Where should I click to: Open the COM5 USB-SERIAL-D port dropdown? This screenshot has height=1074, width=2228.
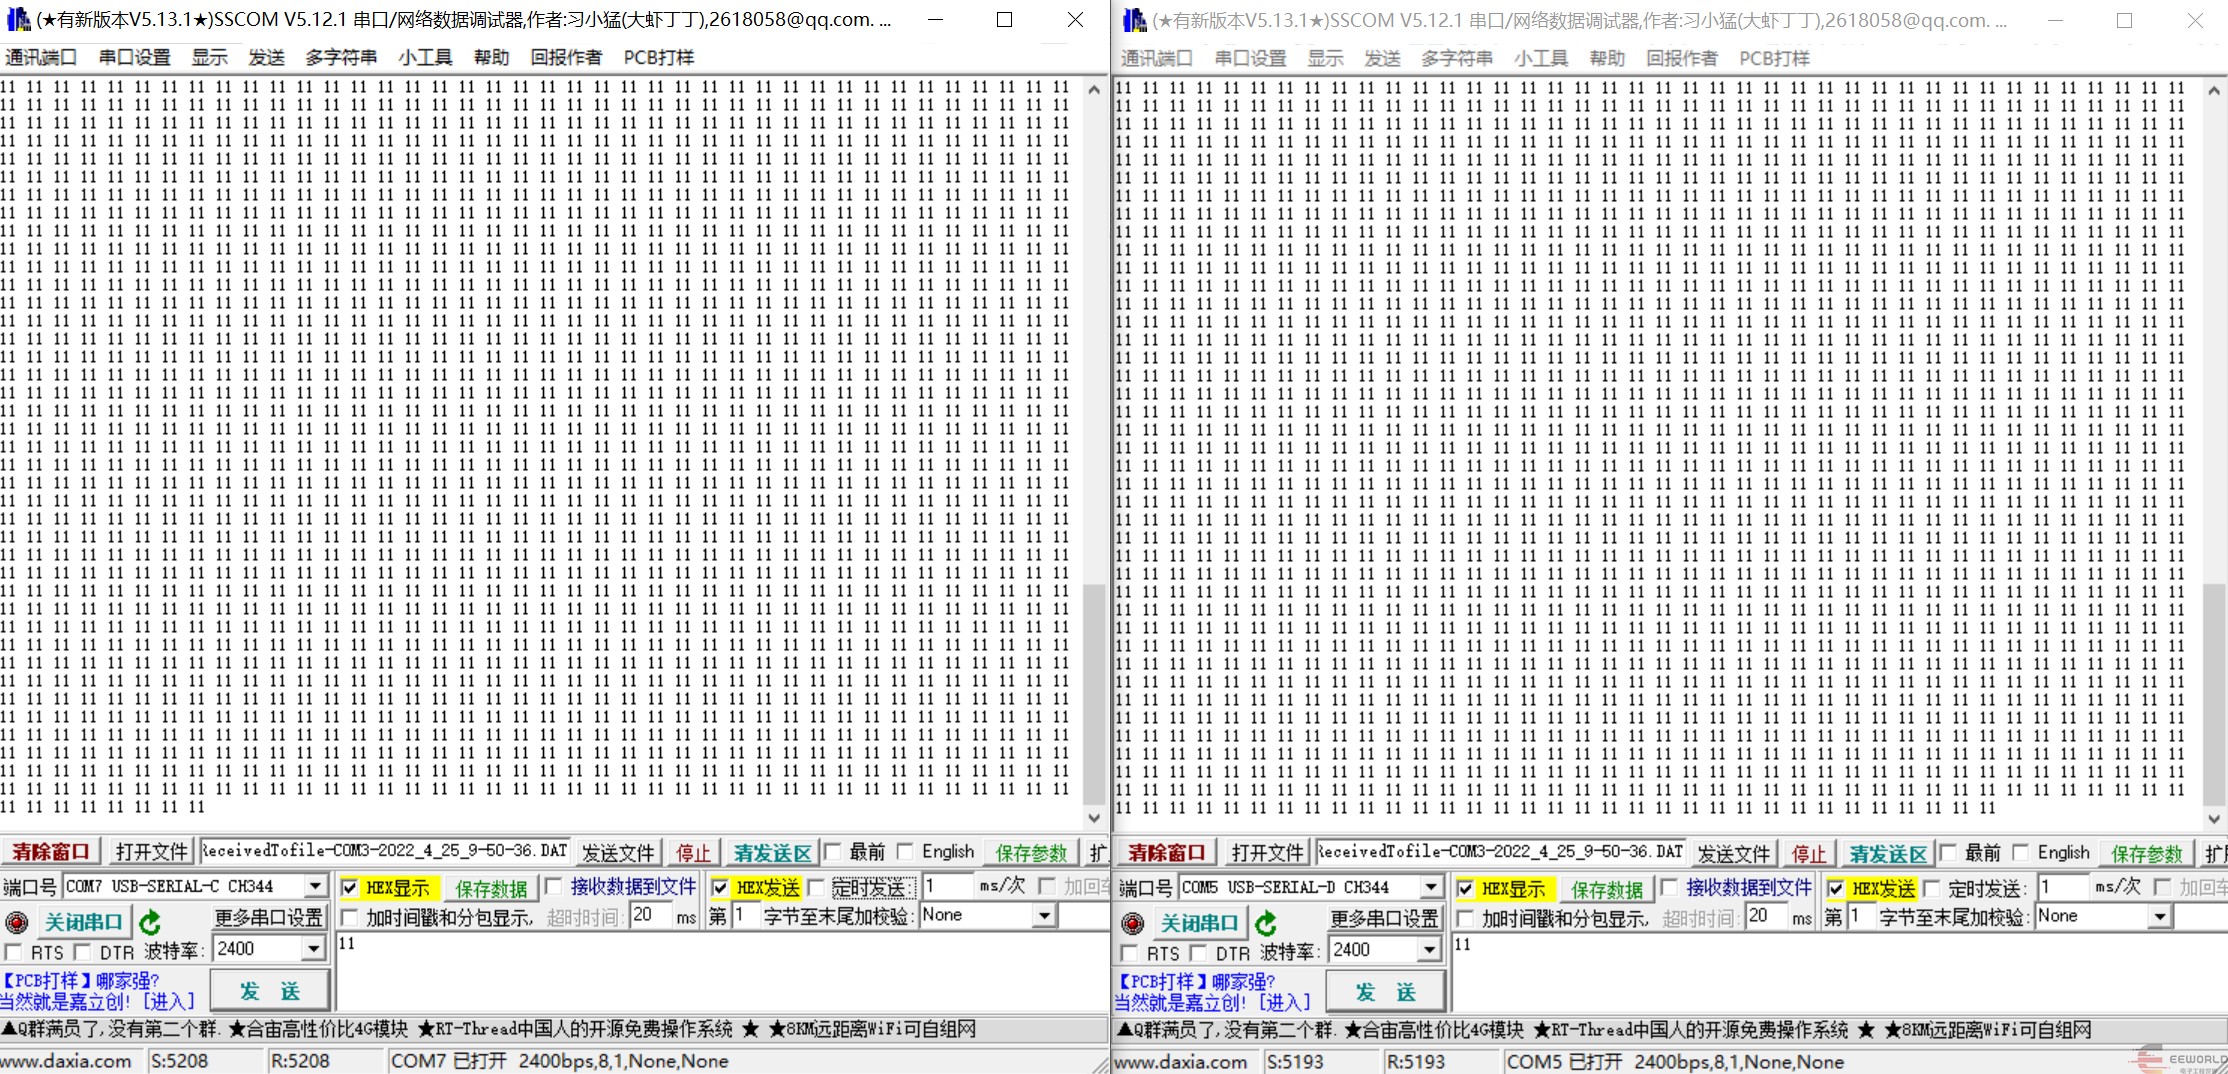[1432, 887]
